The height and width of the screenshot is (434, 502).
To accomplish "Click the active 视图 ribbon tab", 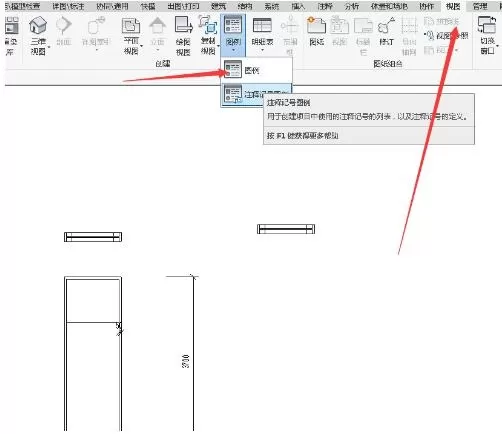I will 453,6.
